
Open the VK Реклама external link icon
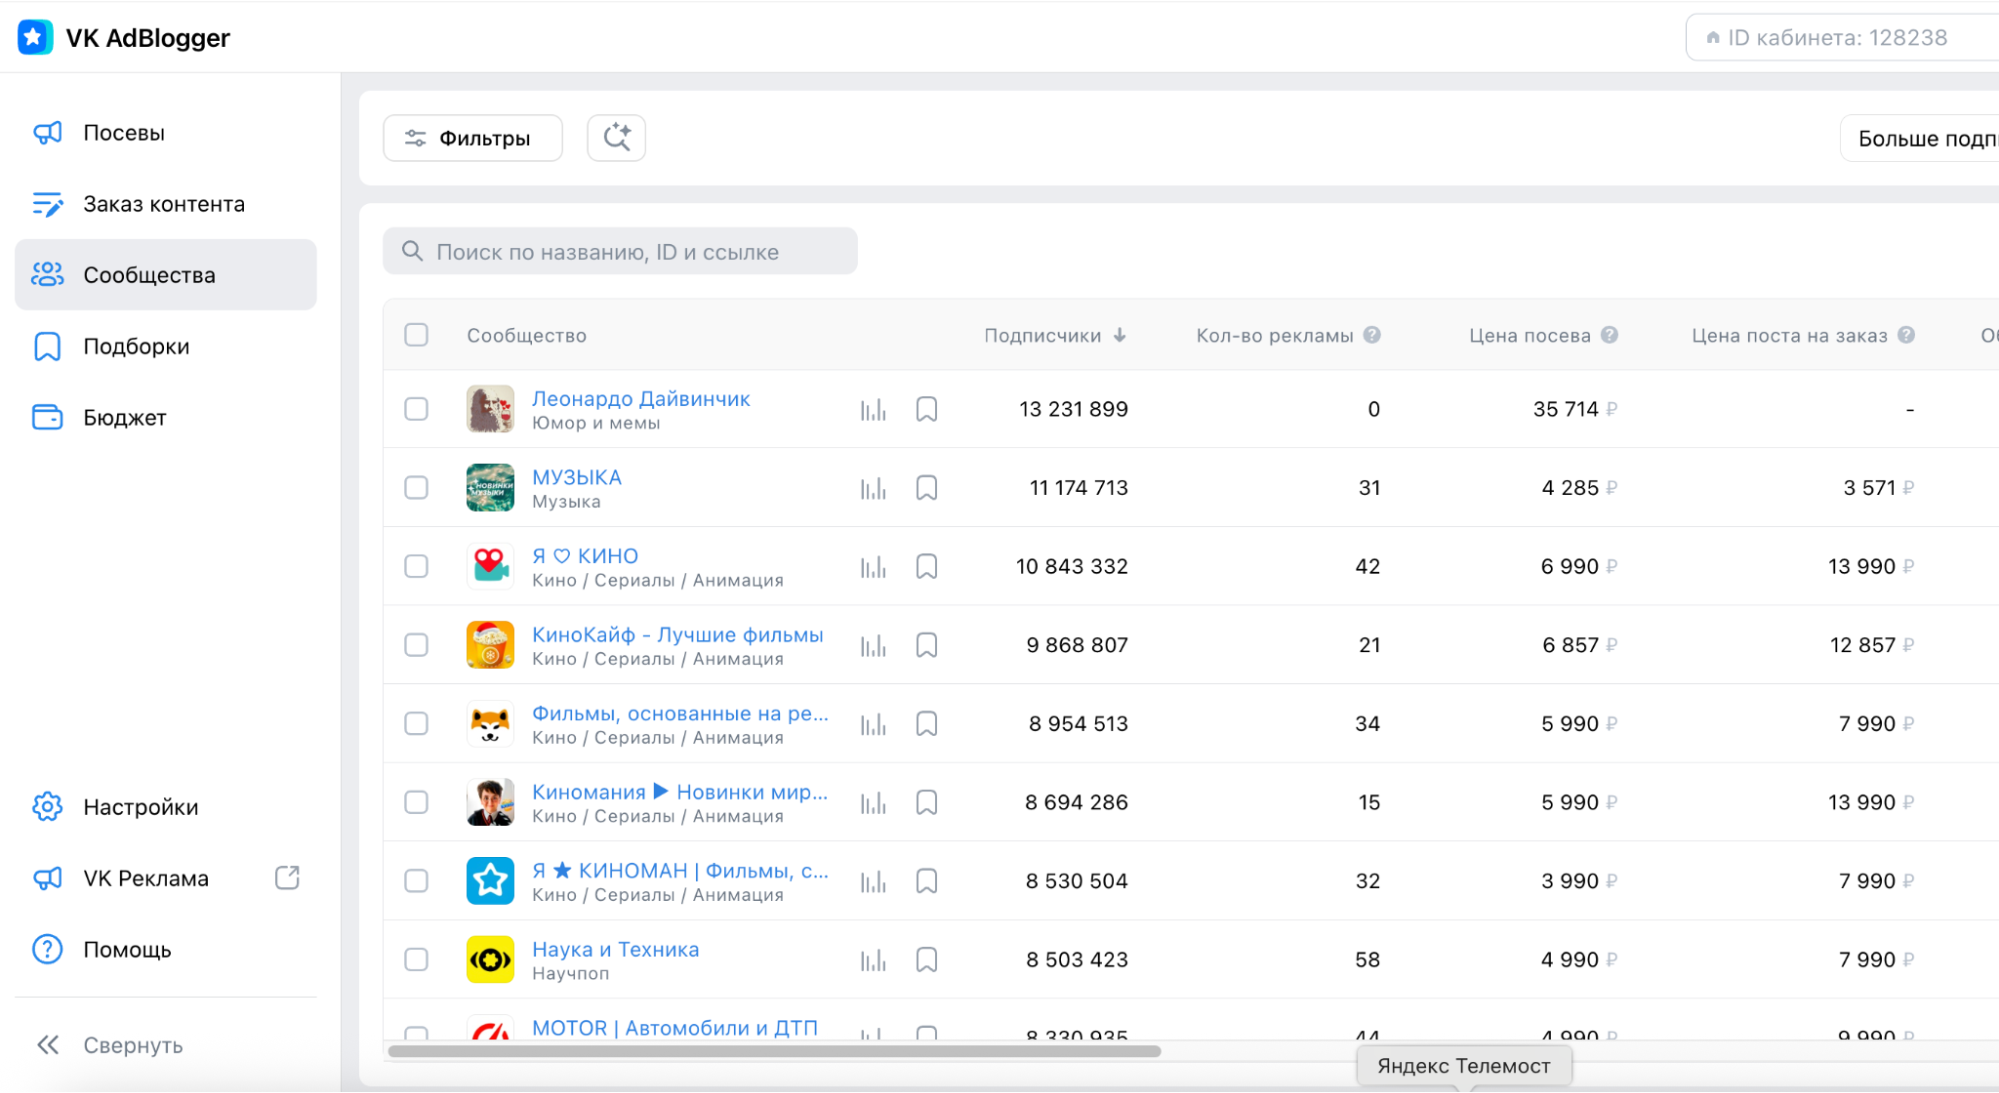click(x=287, y=878)
